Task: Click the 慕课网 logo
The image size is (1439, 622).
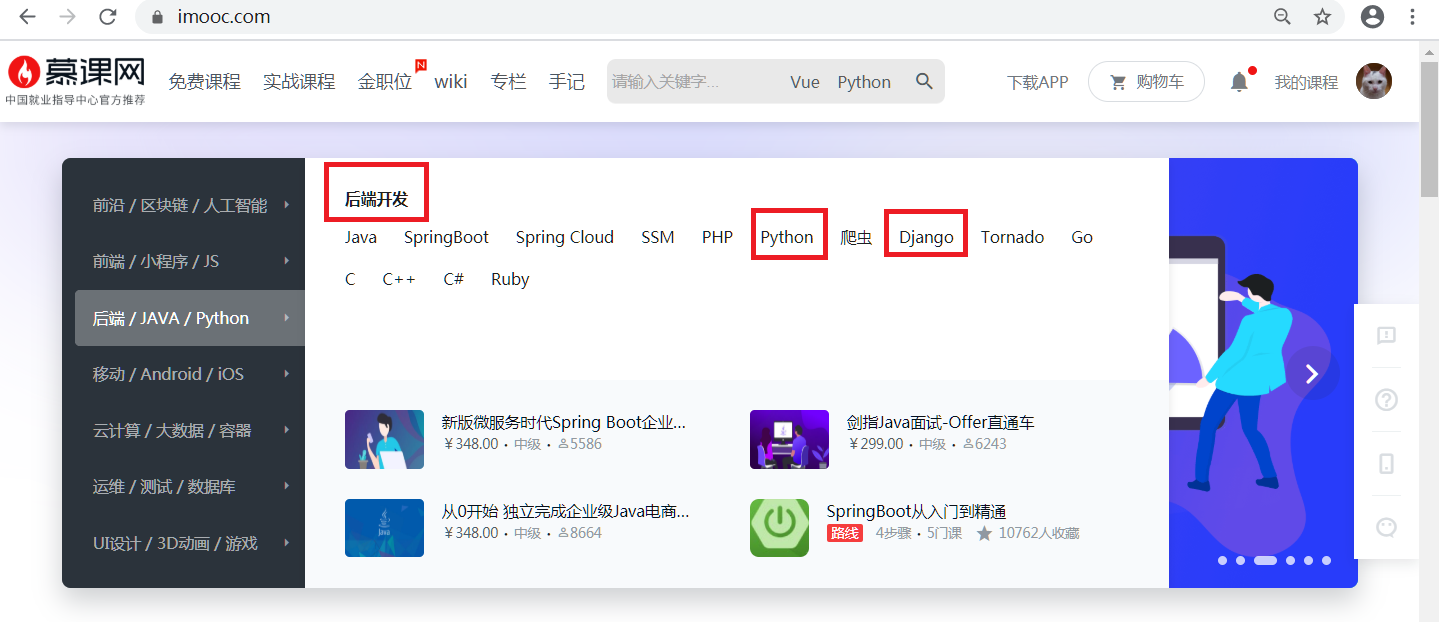Action: click(76, 80)
